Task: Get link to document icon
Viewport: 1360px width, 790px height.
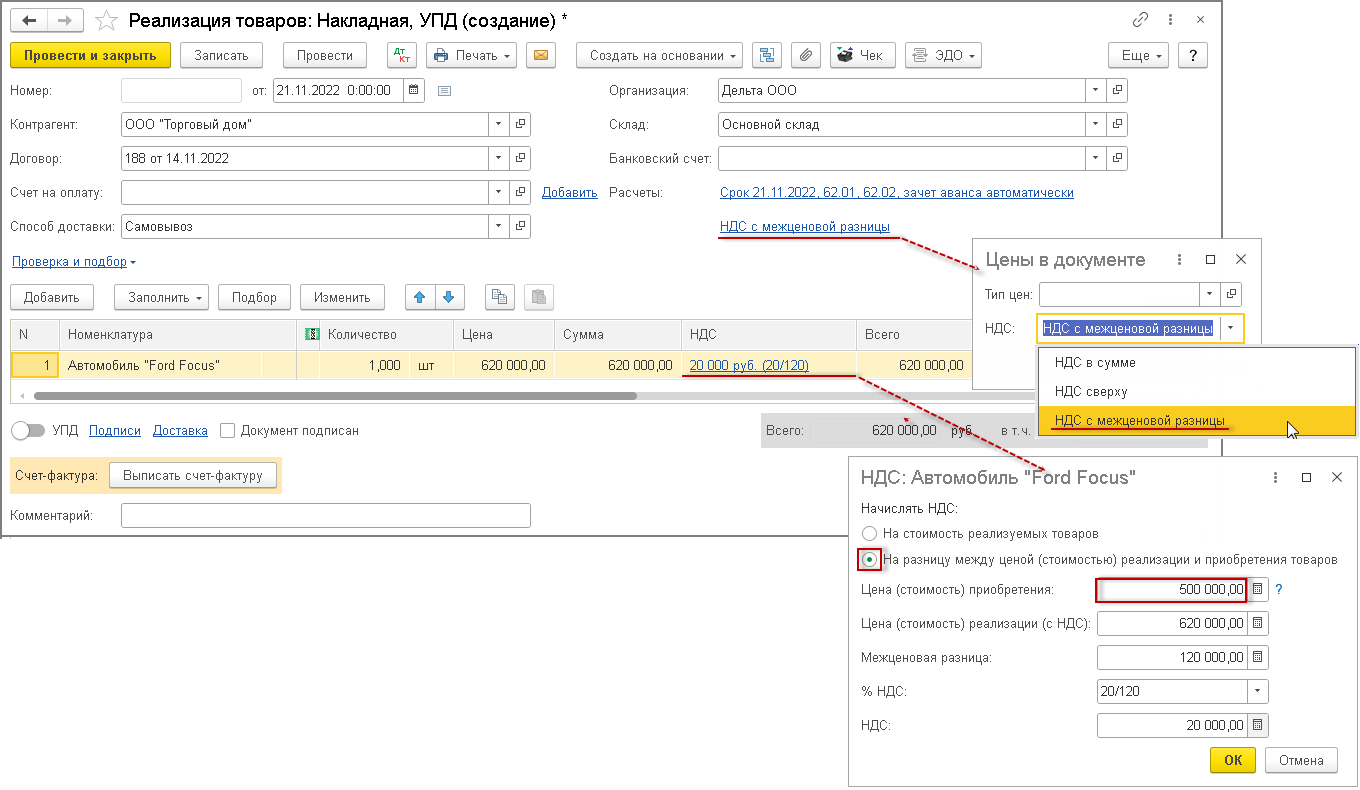Action: pos(1140,20)
